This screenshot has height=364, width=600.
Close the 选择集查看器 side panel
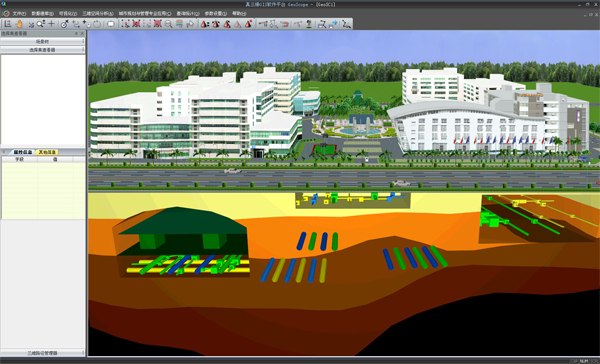click(x=82, y=34)
